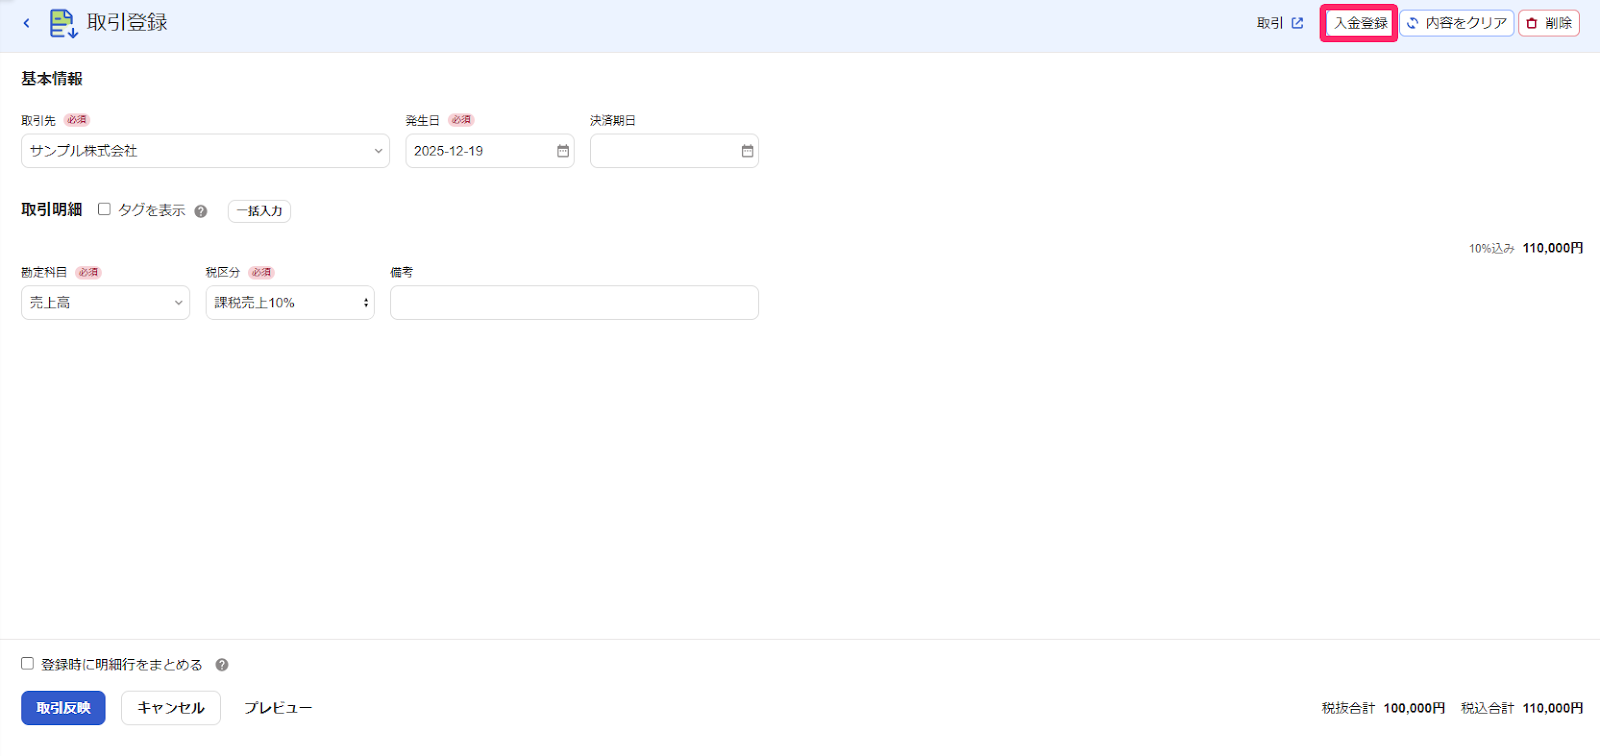Open calendar picker for 決済期日
The width and height of the screenshot is (1600, 756).
(747, 151)
